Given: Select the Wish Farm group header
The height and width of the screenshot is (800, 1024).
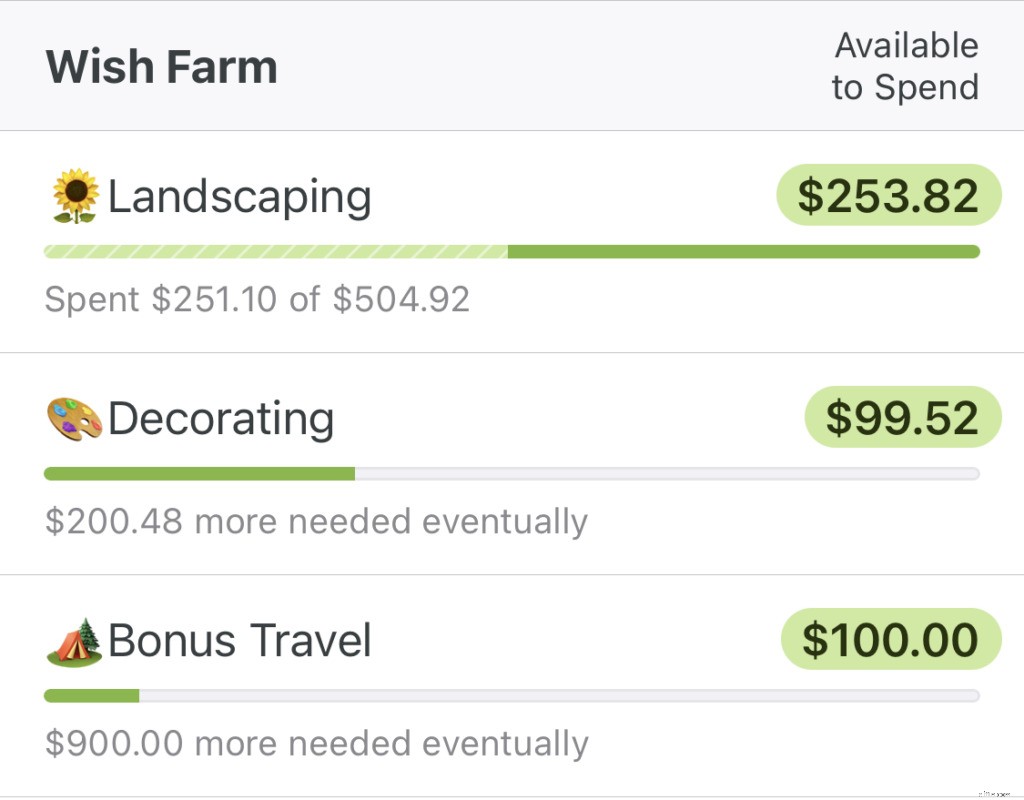Looking at the screenshot, I should 162,67.
